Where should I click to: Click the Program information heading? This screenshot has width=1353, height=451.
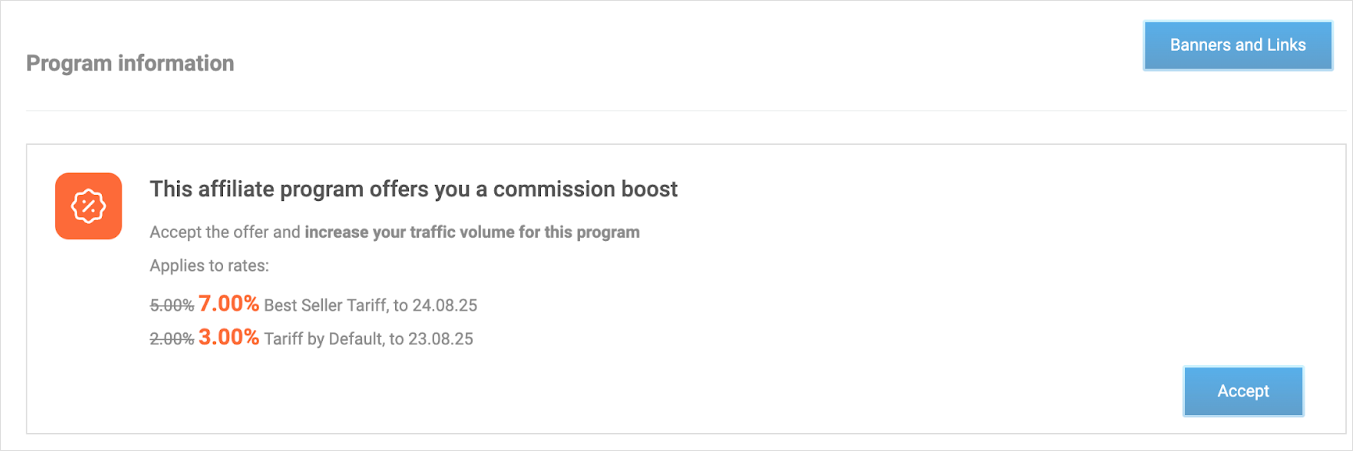click(x=130, y=63)
